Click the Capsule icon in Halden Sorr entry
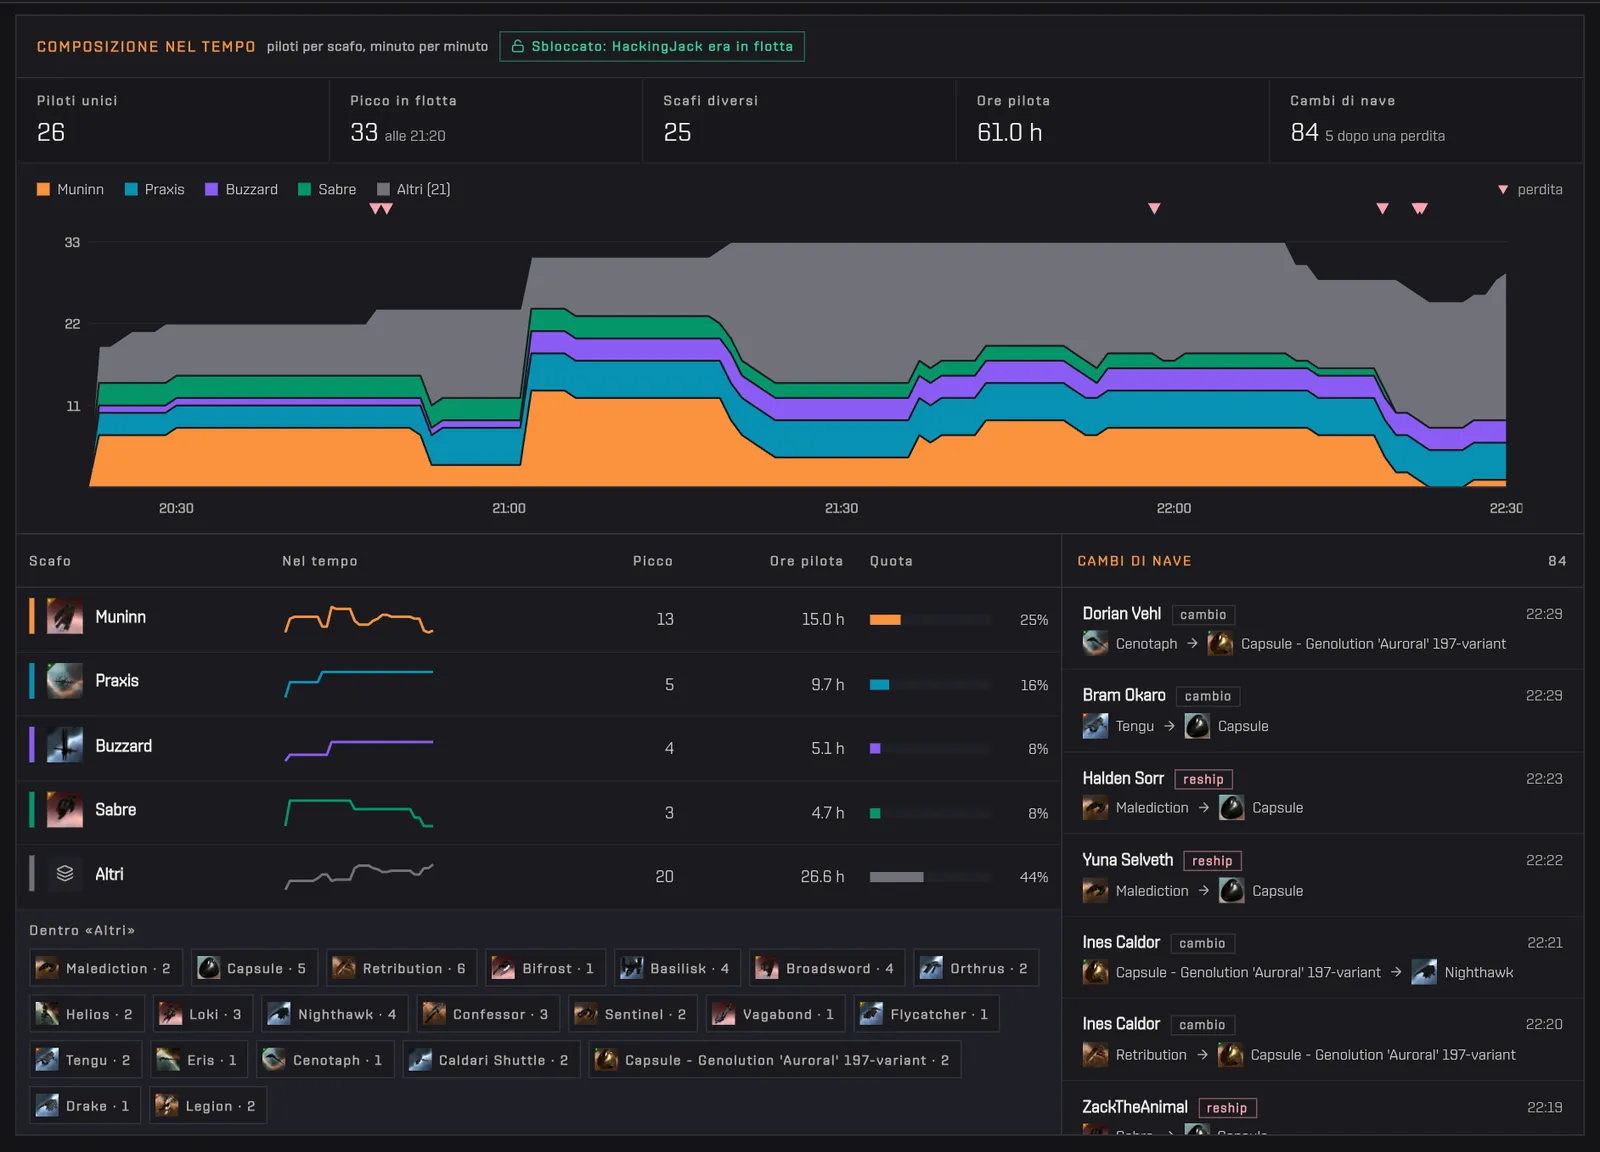Viewport: 1600px width, 1152px height. tap(1232, 808)
